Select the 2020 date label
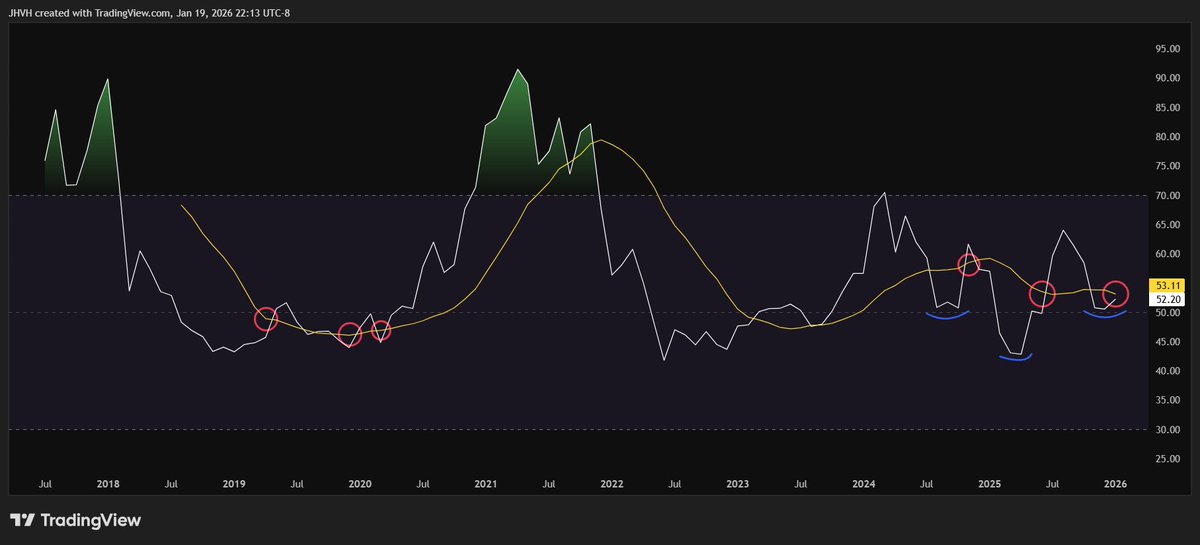This screenshot has width=1200, height=545. pos(360,484)
